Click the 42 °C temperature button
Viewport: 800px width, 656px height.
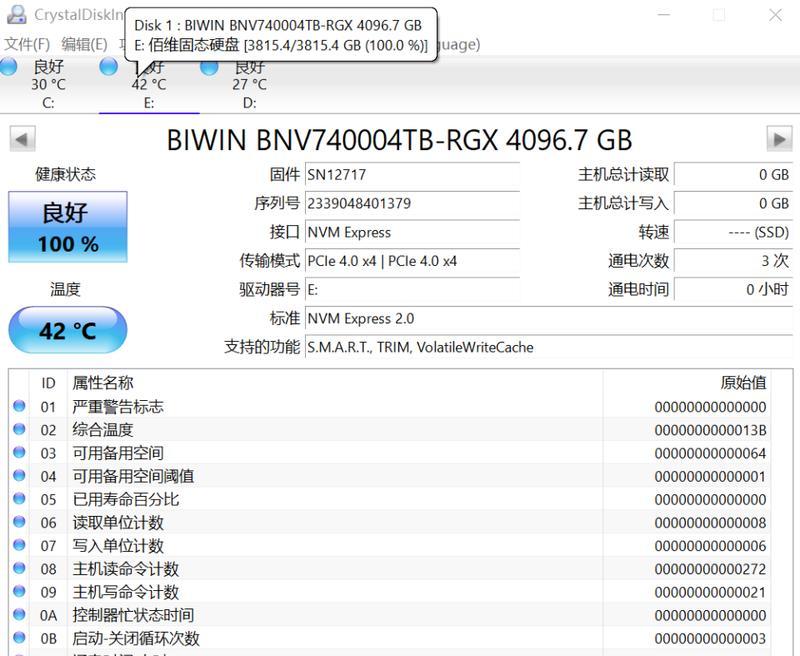pyautogui.click(x=68, y=330)
